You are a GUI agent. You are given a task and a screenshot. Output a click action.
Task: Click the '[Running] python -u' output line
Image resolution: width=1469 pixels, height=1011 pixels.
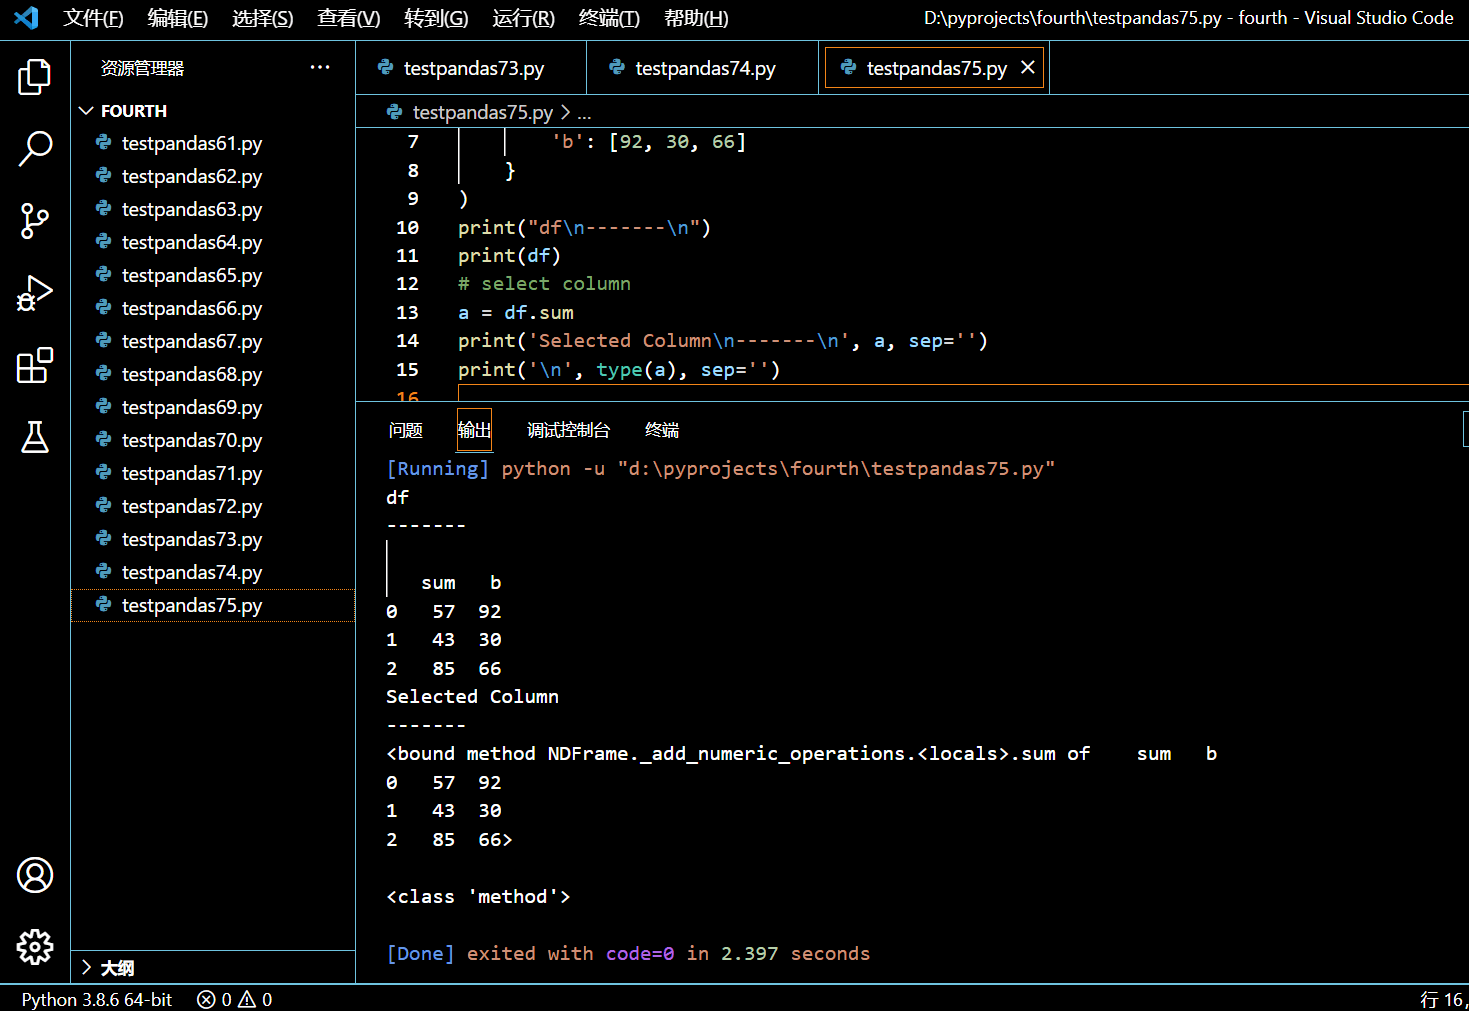(x=721, y=468)
